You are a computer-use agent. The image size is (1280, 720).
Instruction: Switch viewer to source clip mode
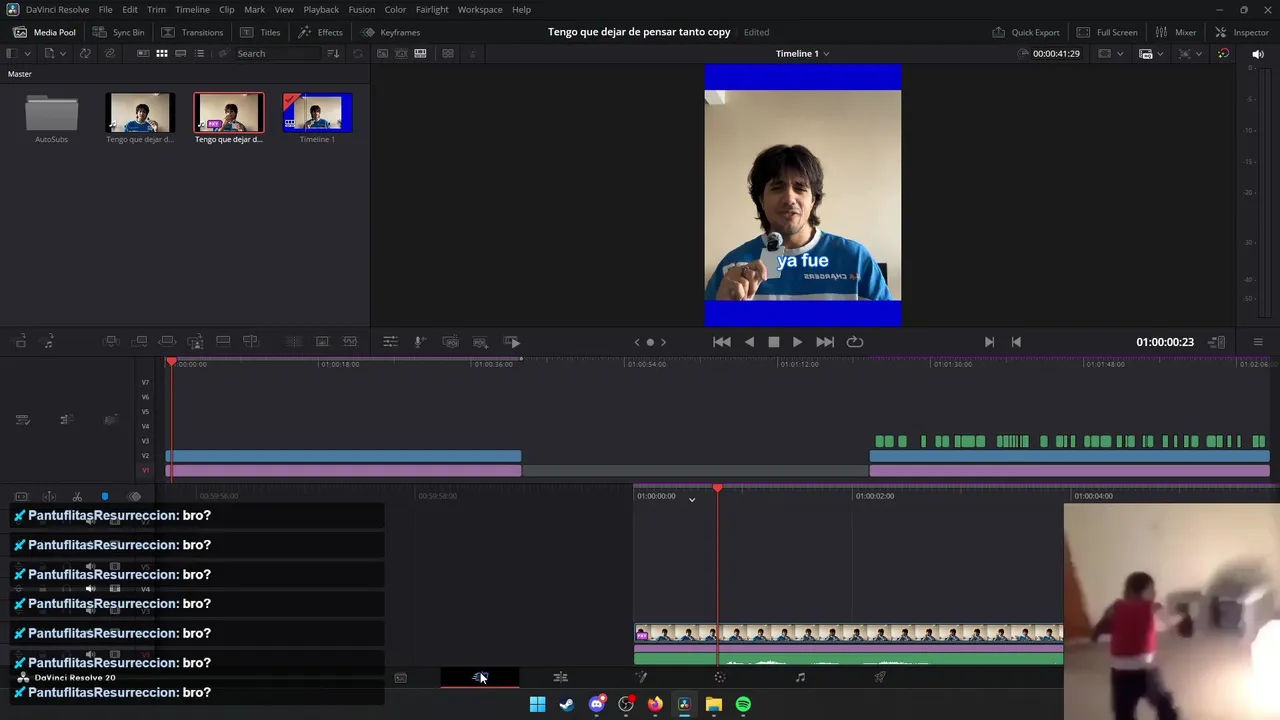[382, 53]
